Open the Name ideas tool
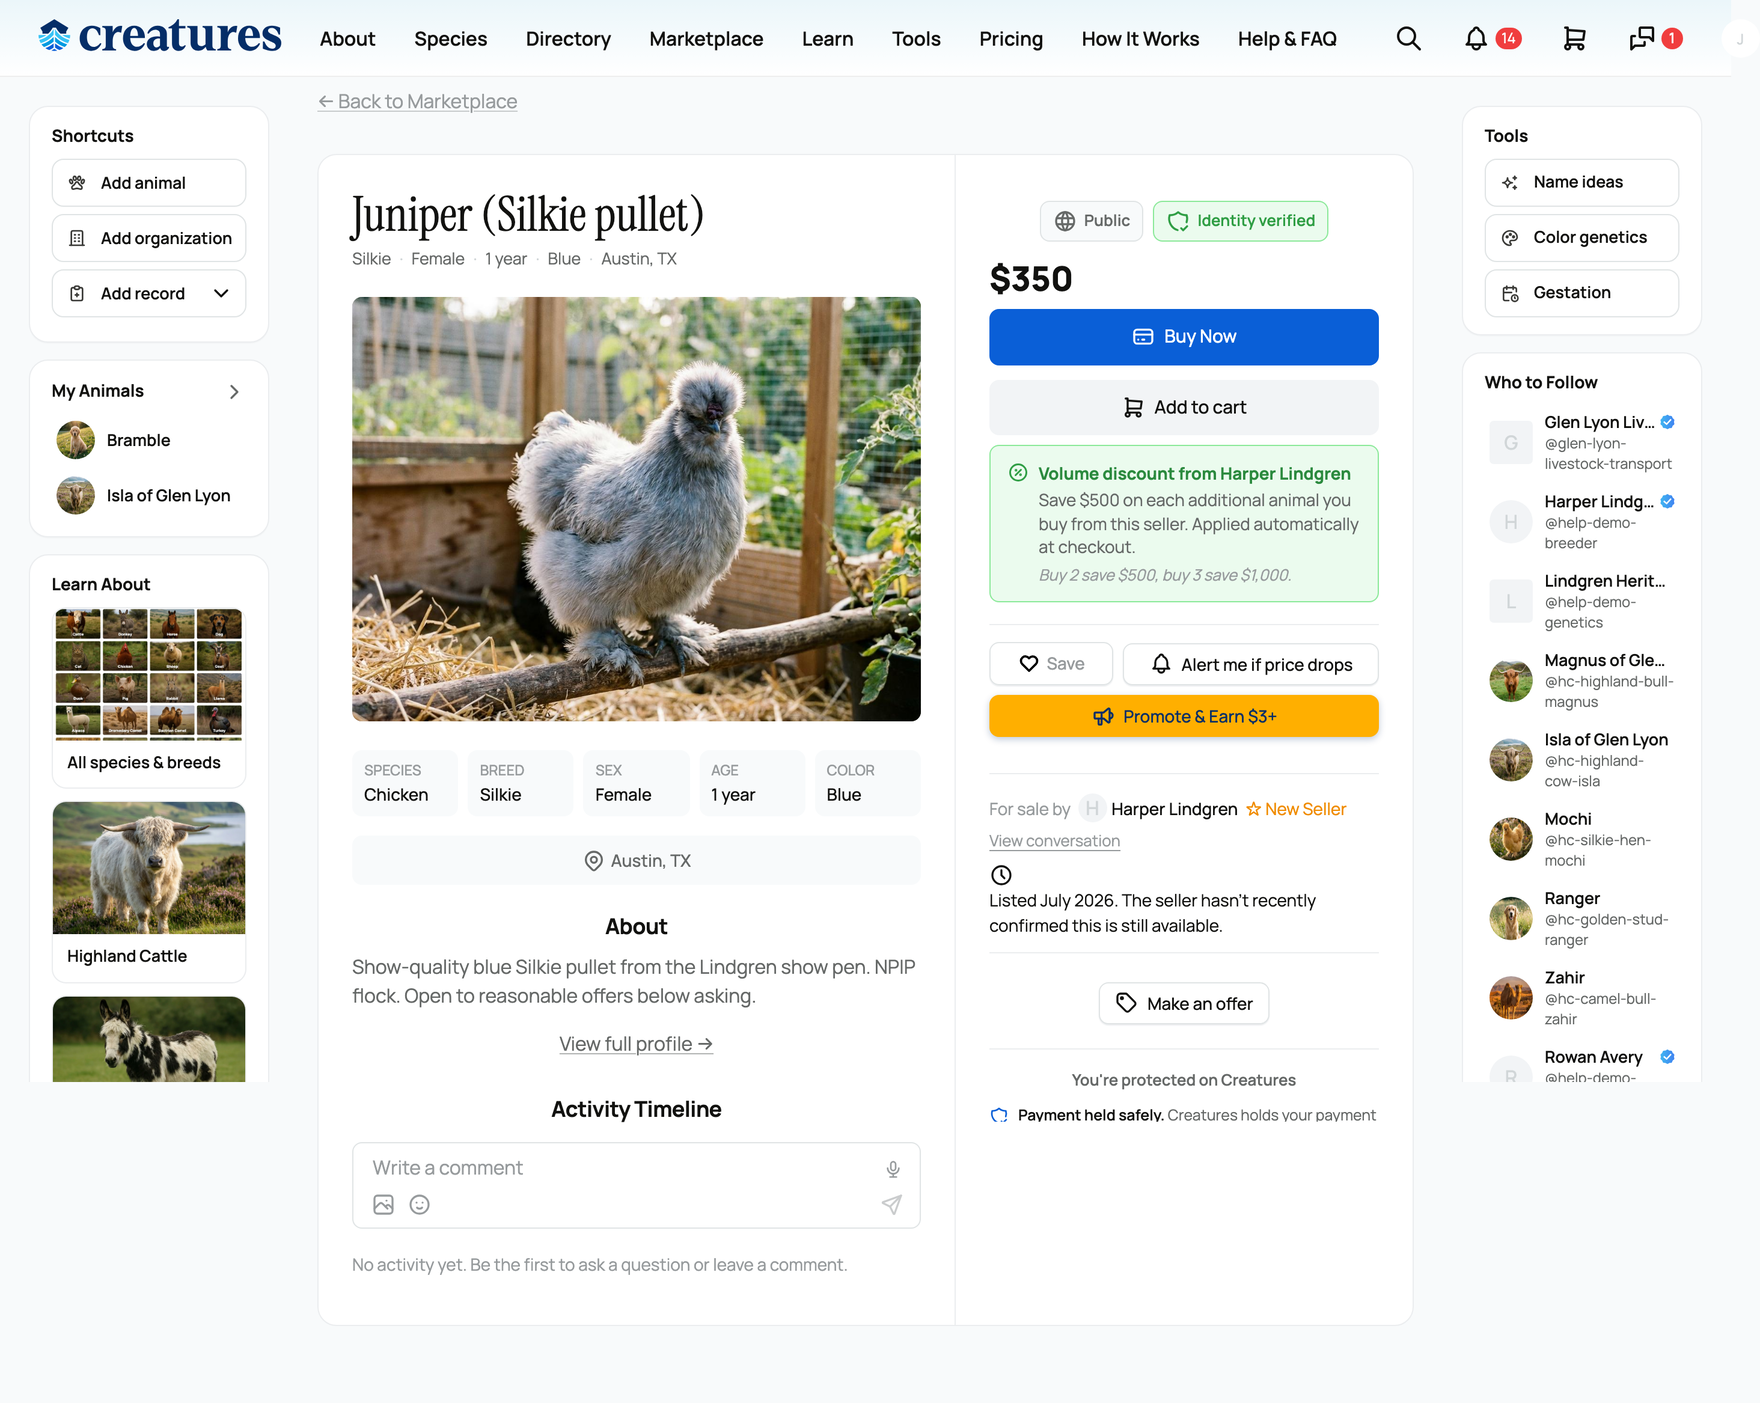Image resolution: width=1760 pixels, height=1403 pixels. [x=1582, y=182]
